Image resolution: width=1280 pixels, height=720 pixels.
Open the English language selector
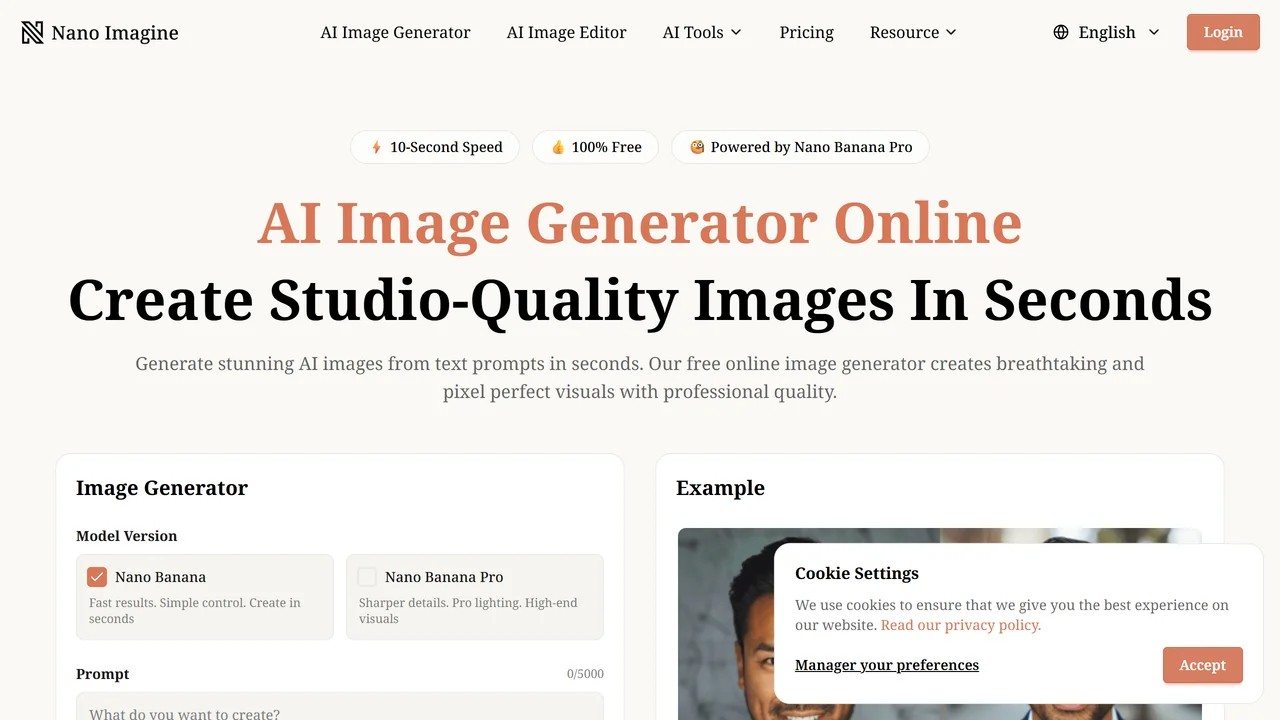(x=1107, y=32)
